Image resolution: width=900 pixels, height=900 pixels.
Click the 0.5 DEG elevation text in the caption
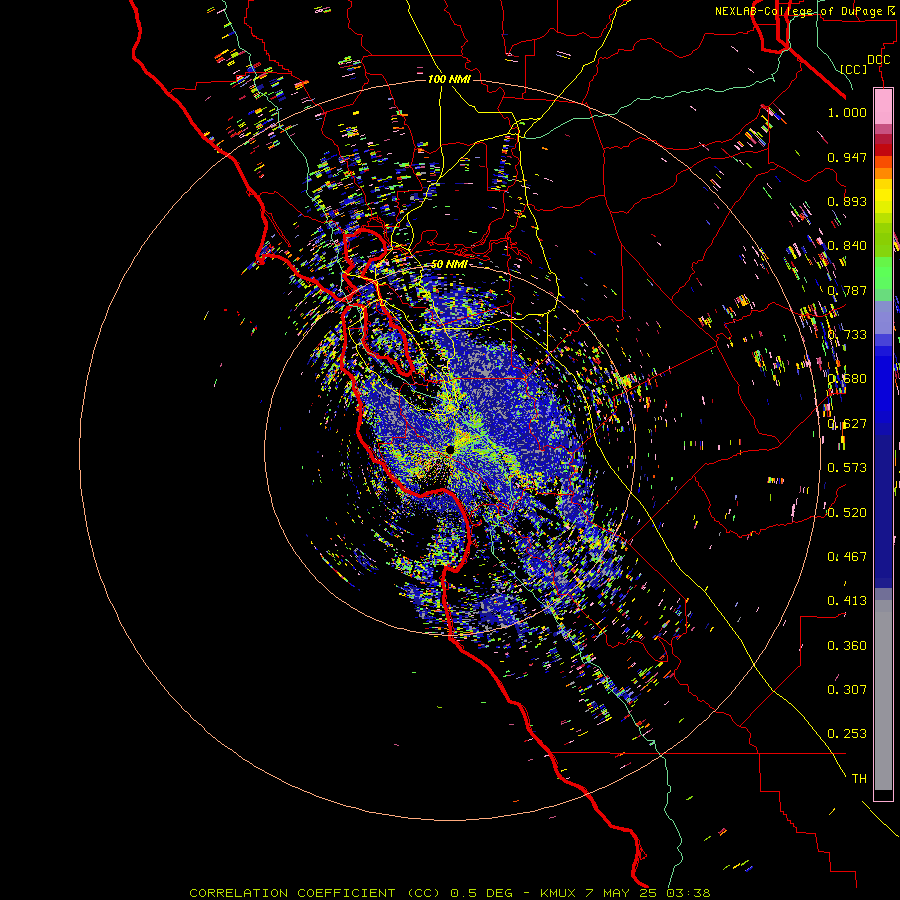pyautogui.click(x=483, y=893)
